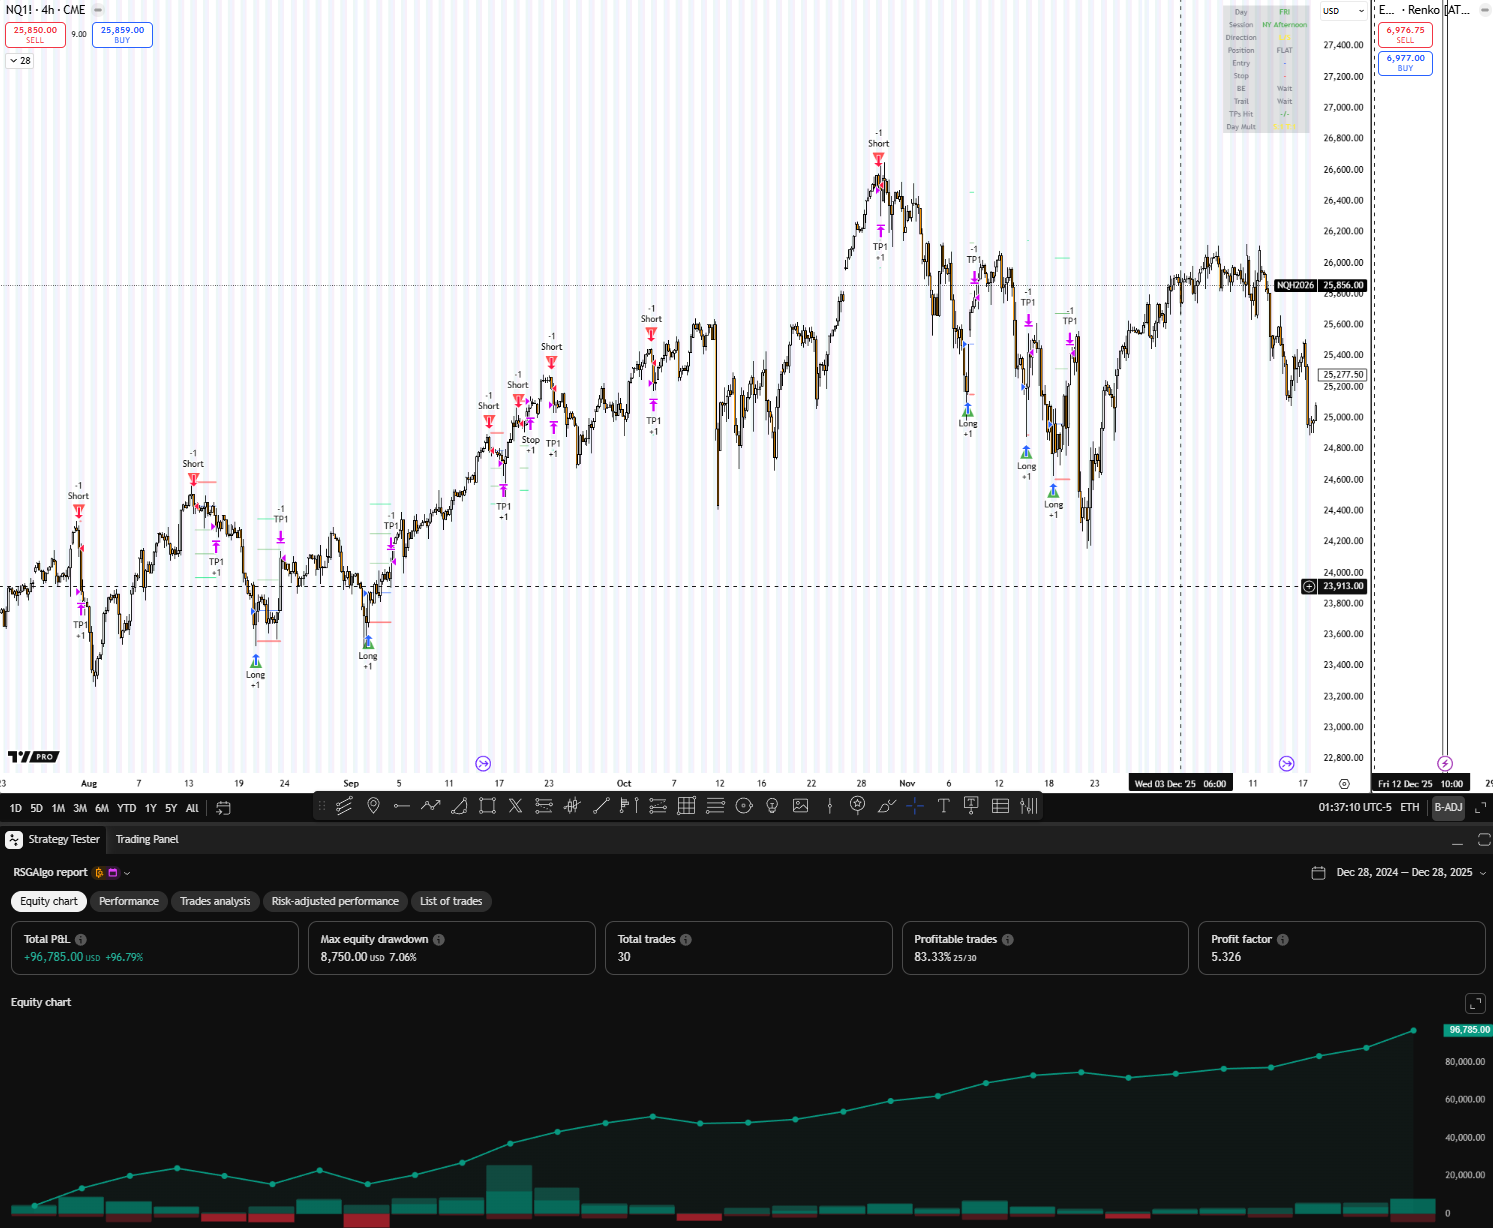Expand the RSGAlgo report dropdown chevron

[x=127, y=873]
